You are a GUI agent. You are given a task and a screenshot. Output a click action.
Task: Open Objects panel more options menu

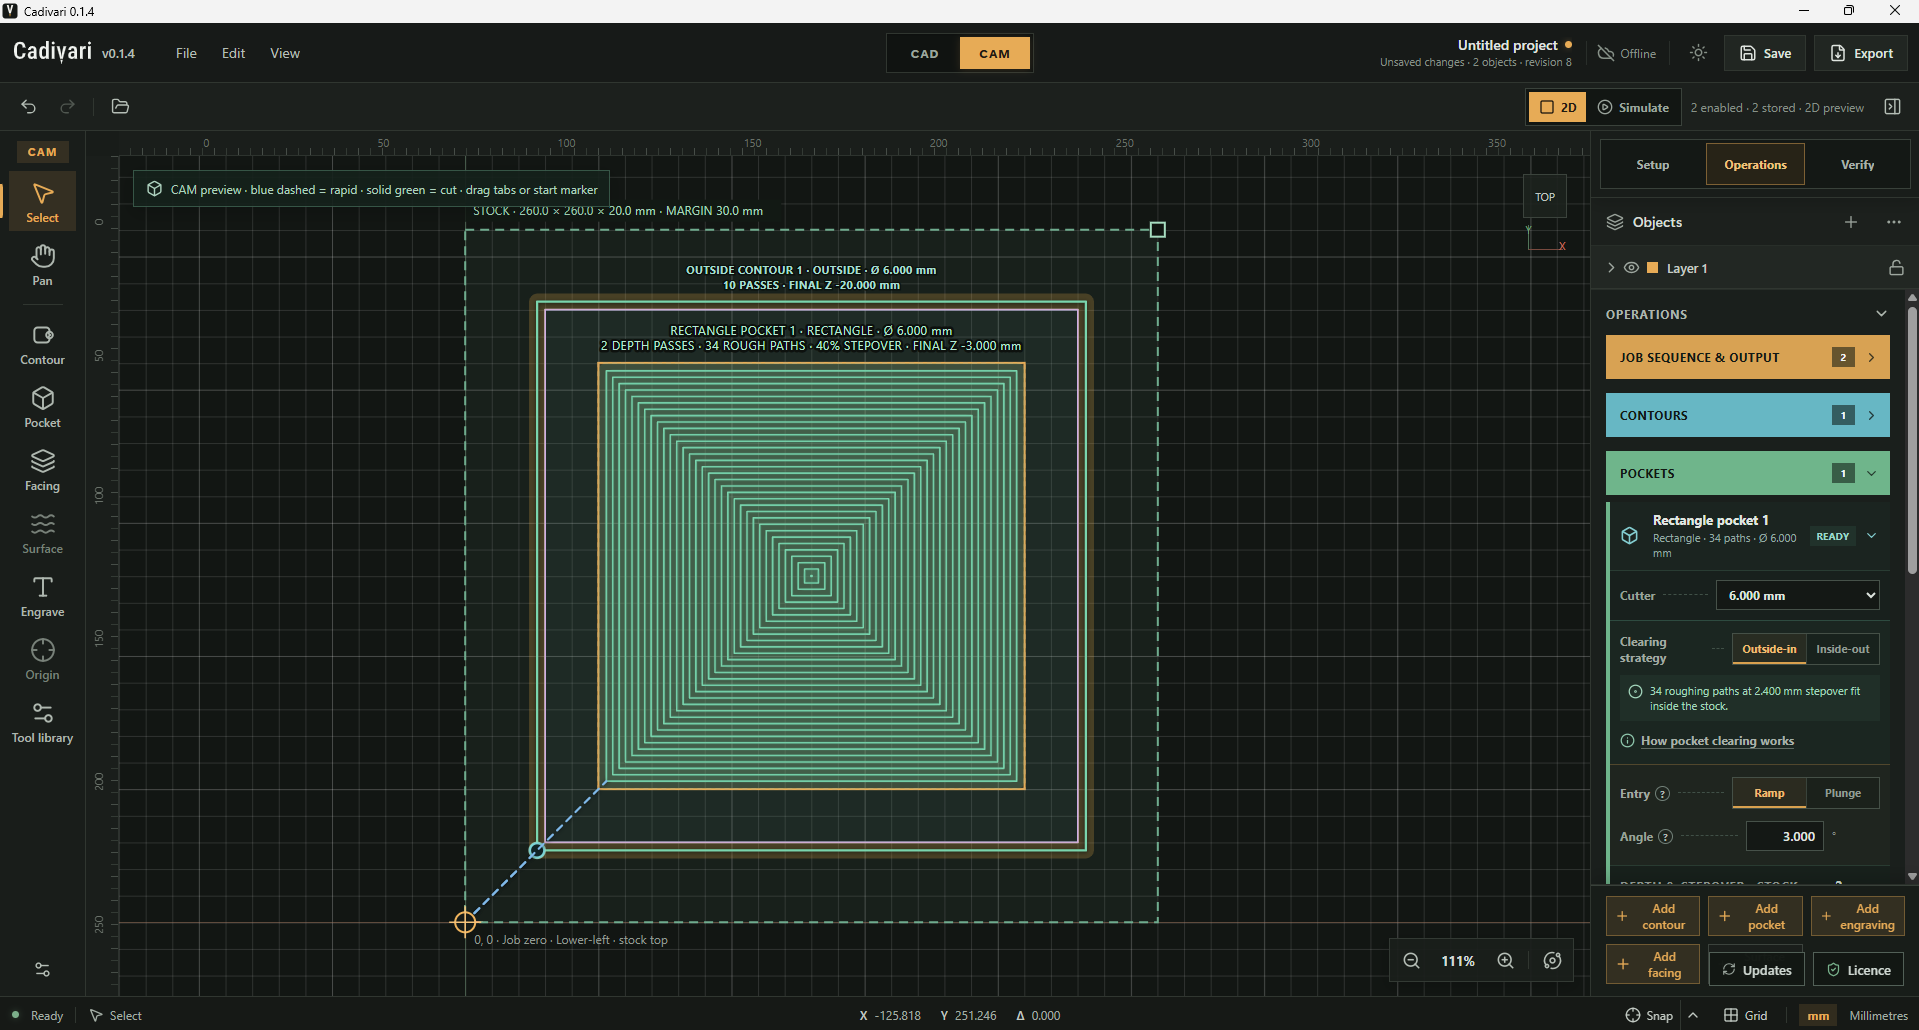(x=1894, y=222)
